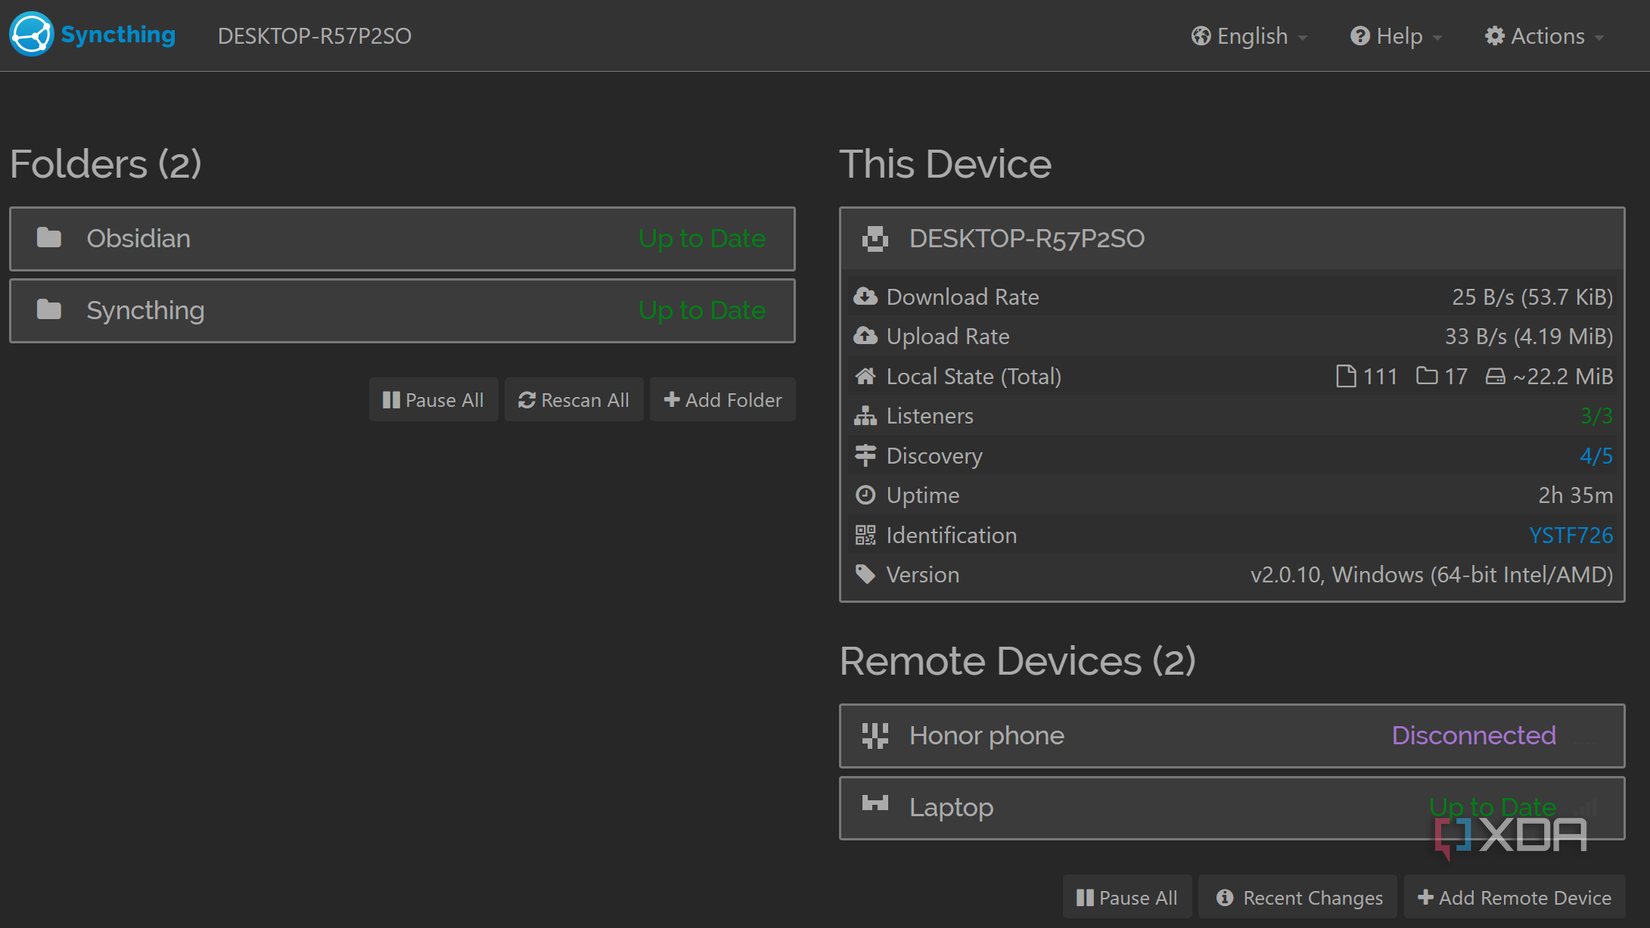Image resolution: width=1650 pixels, height=928 pixels.
Task: Open the YSTF726 device ID link
Action: [1570, 535]
